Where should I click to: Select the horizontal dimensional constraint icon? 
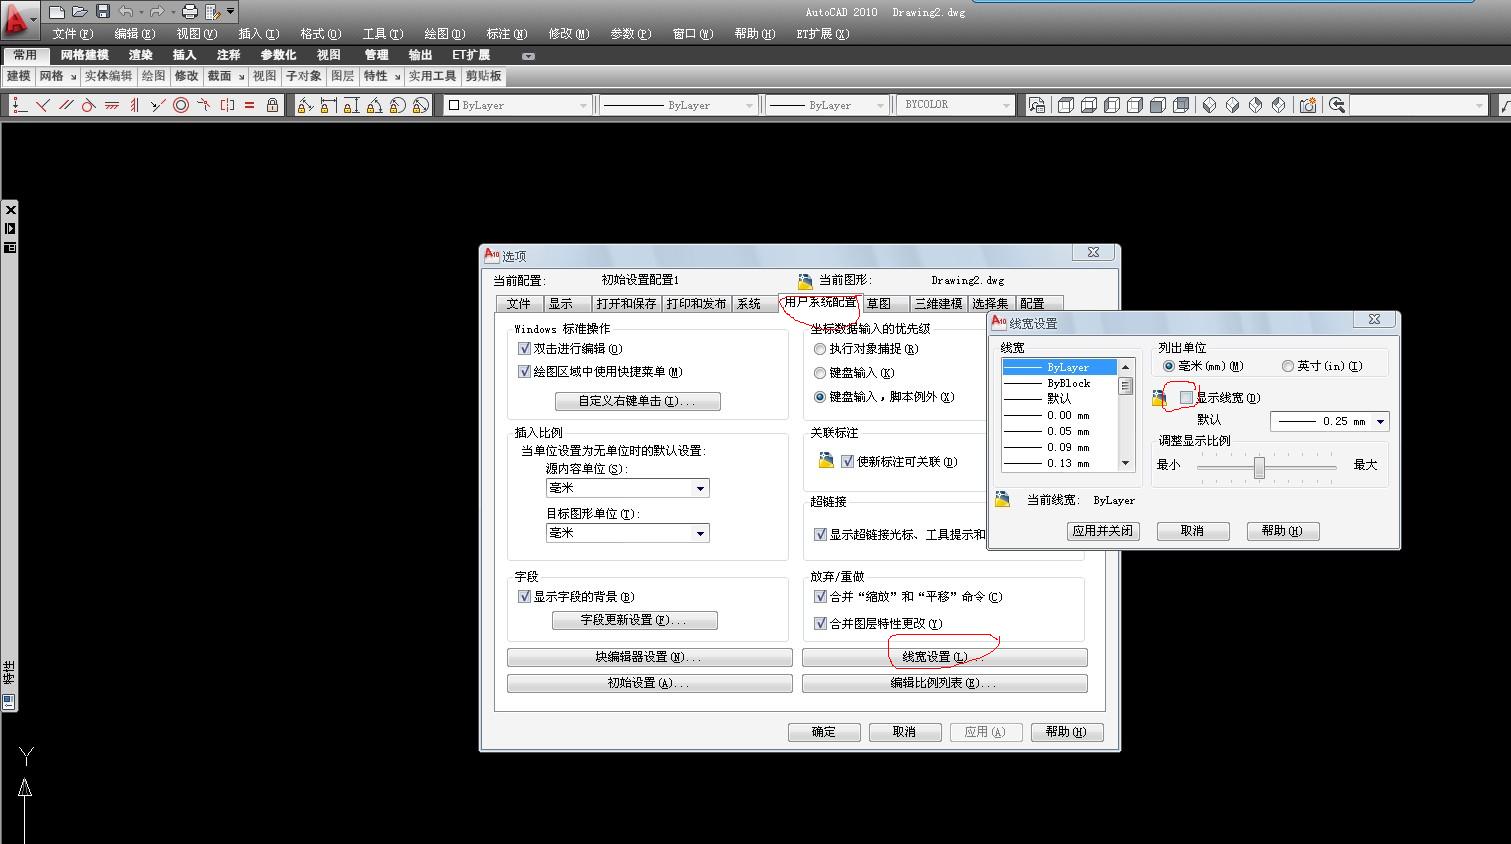328,105
